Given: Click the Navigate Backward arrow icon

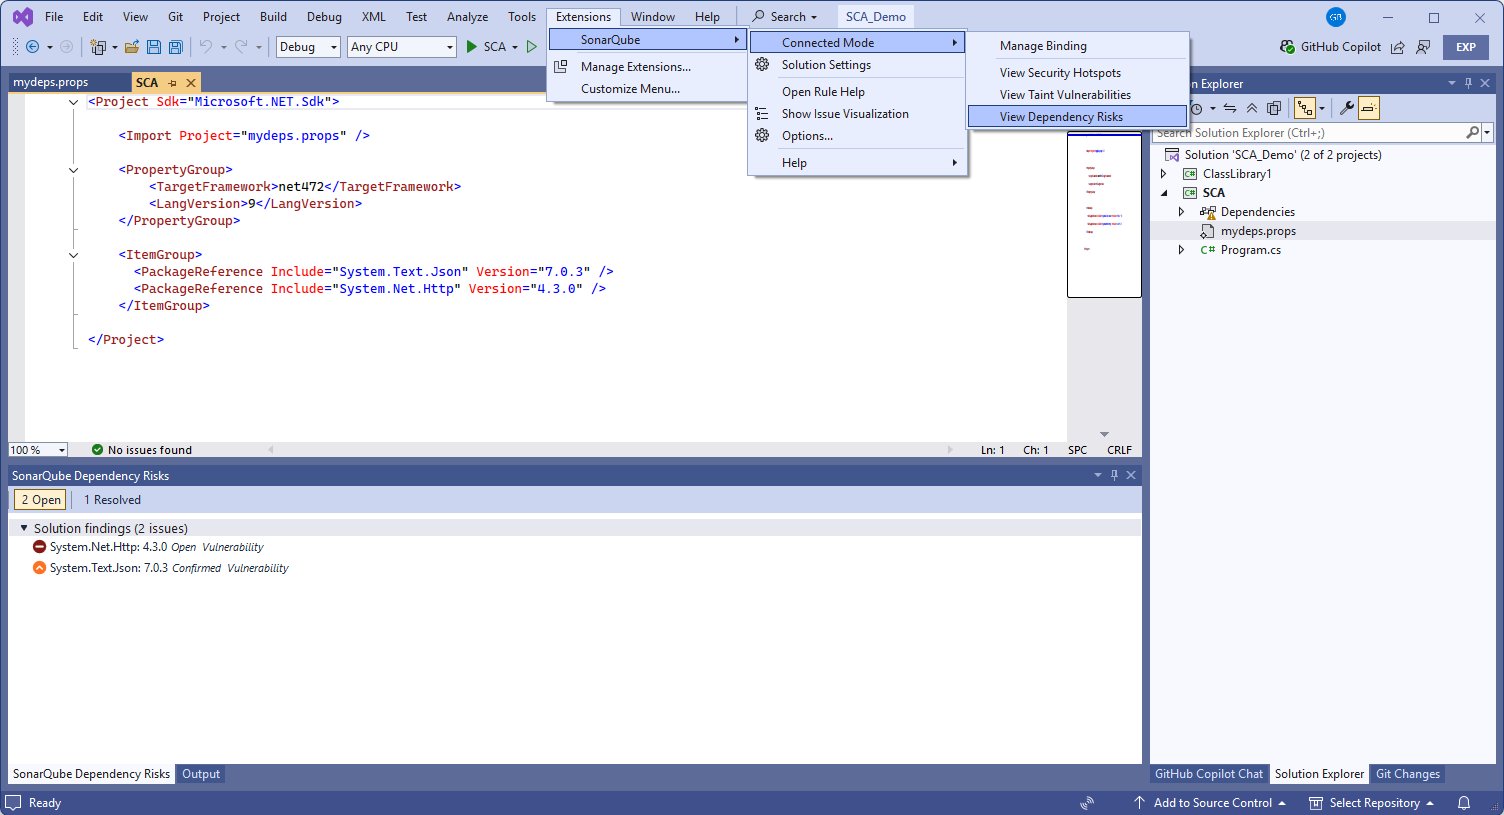Looking at the screenshot, I should (32, 47).
